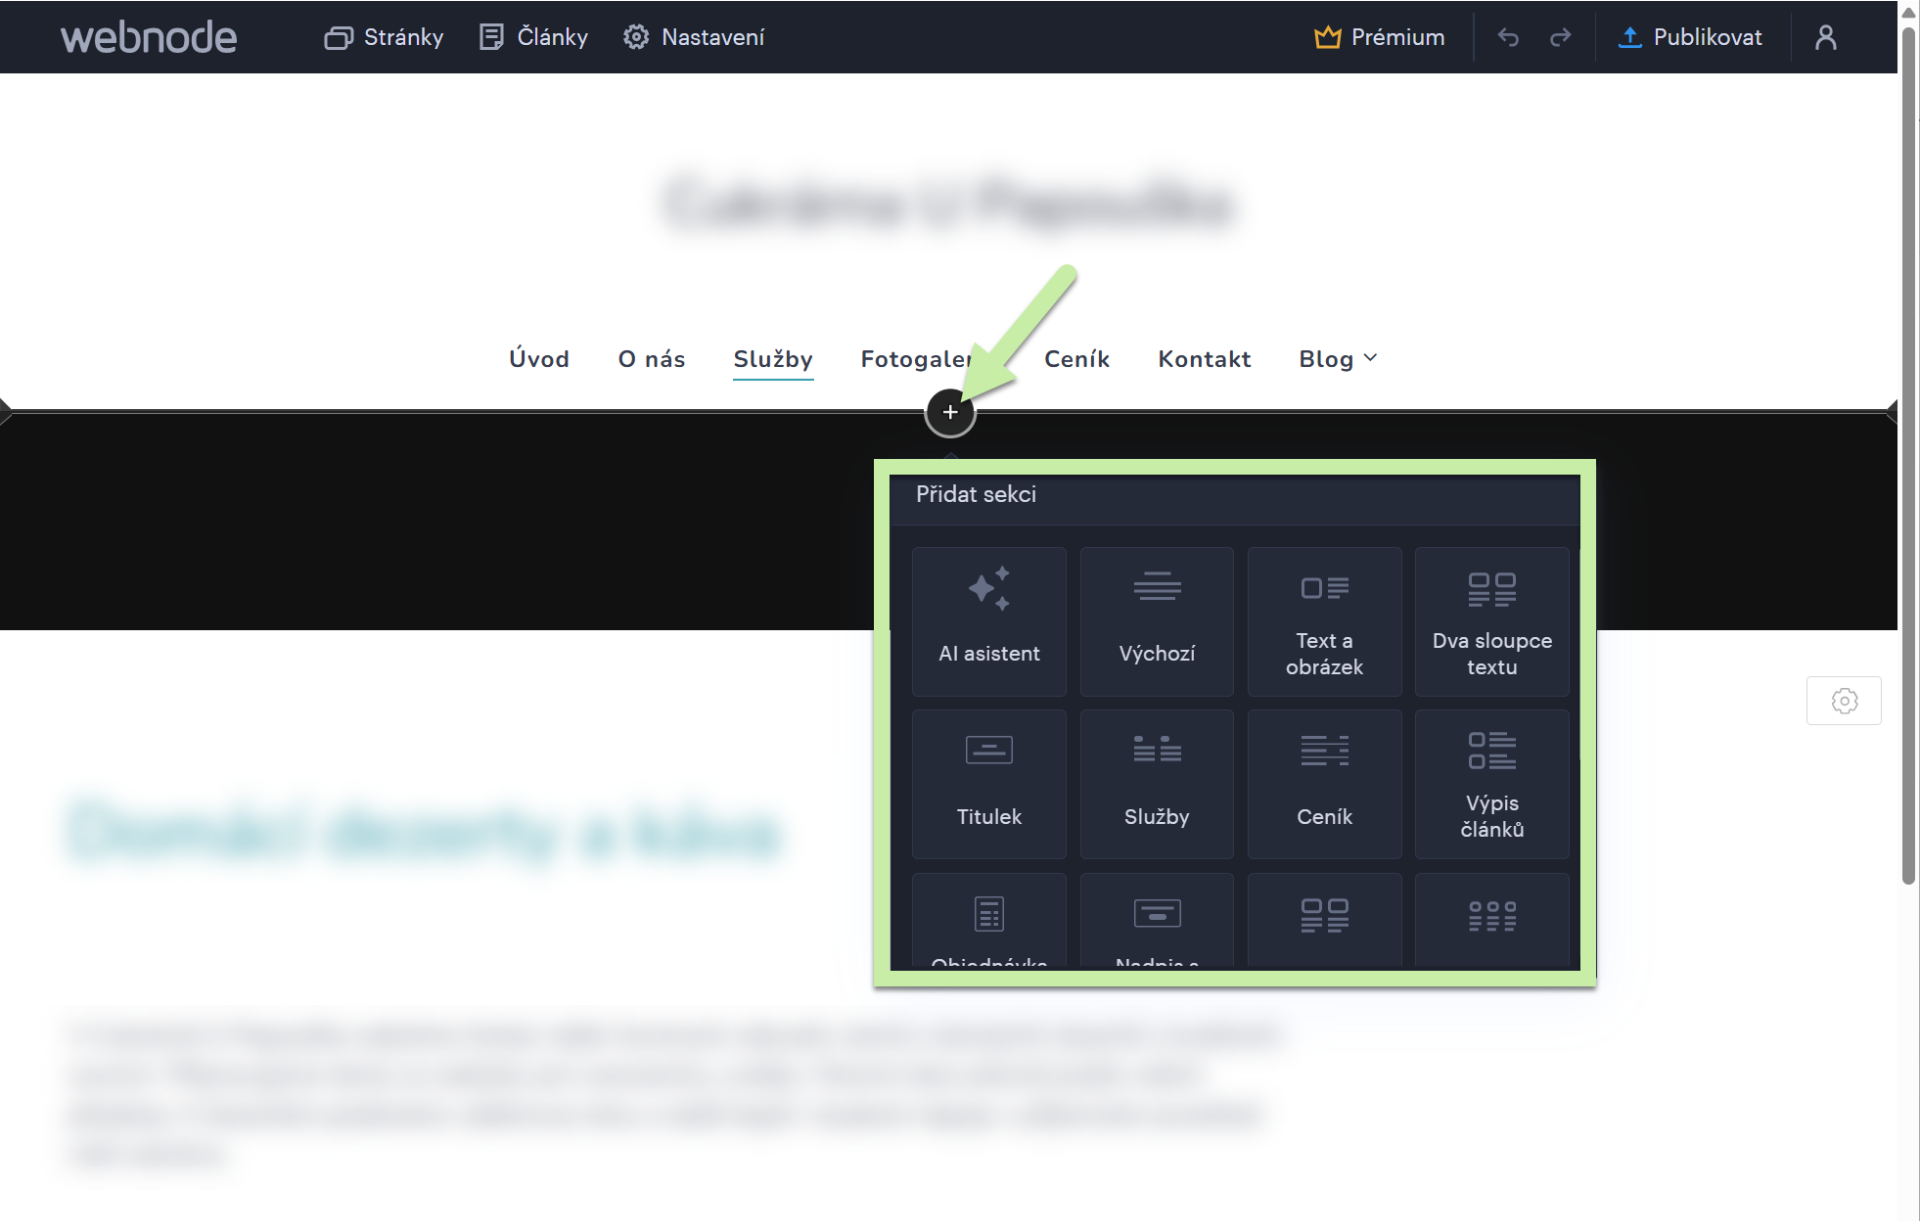Add the Nadpis a section tile
This screenshot has height=1221, width=1920.
click(1157, 921)
